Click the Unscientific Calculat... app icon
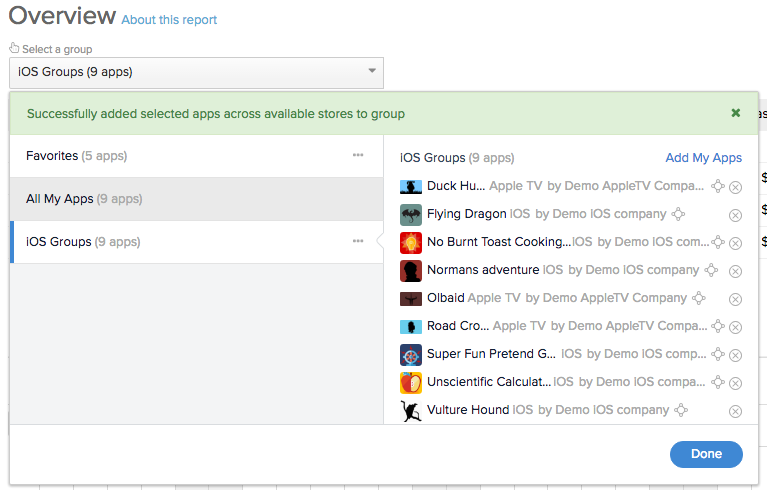The height and width of the screenshot is (490, 767). (x=411, y=382)
